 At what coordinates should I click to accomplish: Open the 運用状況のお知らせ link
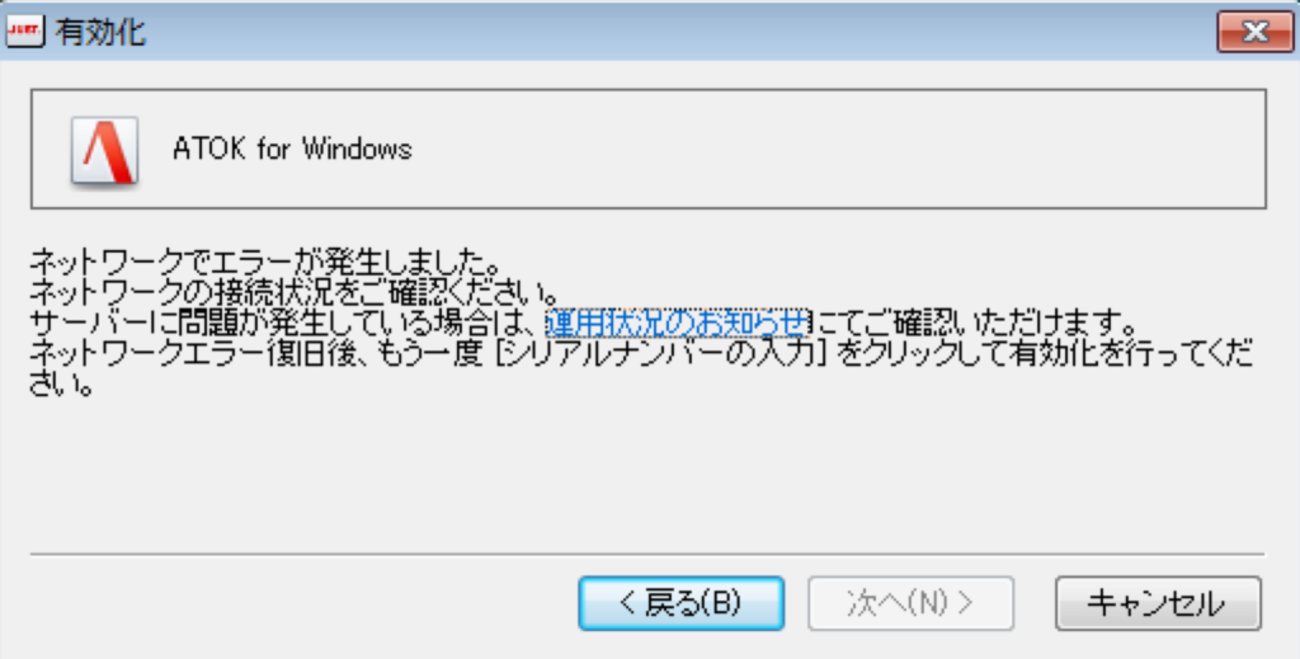677,323
